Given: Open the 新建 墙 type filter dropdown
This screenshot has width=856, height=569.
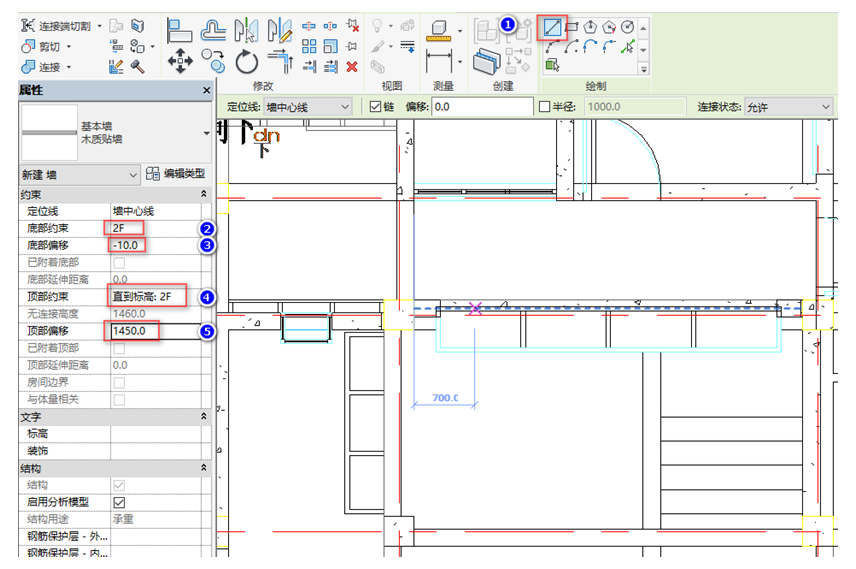Looking at the screenshot, I should [80, 174].
